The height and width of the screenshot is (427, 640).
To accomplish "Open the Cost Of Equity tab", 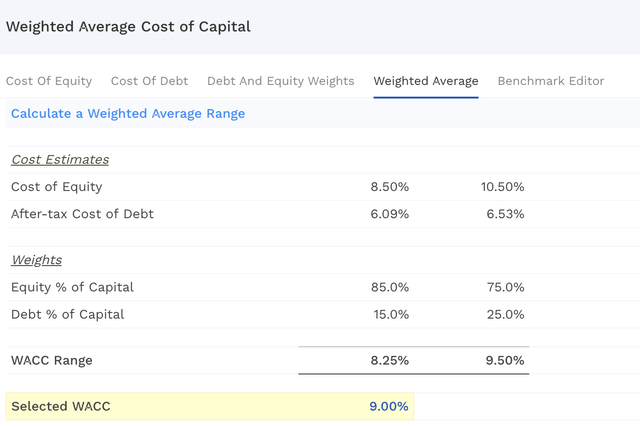I will (49, 81).
